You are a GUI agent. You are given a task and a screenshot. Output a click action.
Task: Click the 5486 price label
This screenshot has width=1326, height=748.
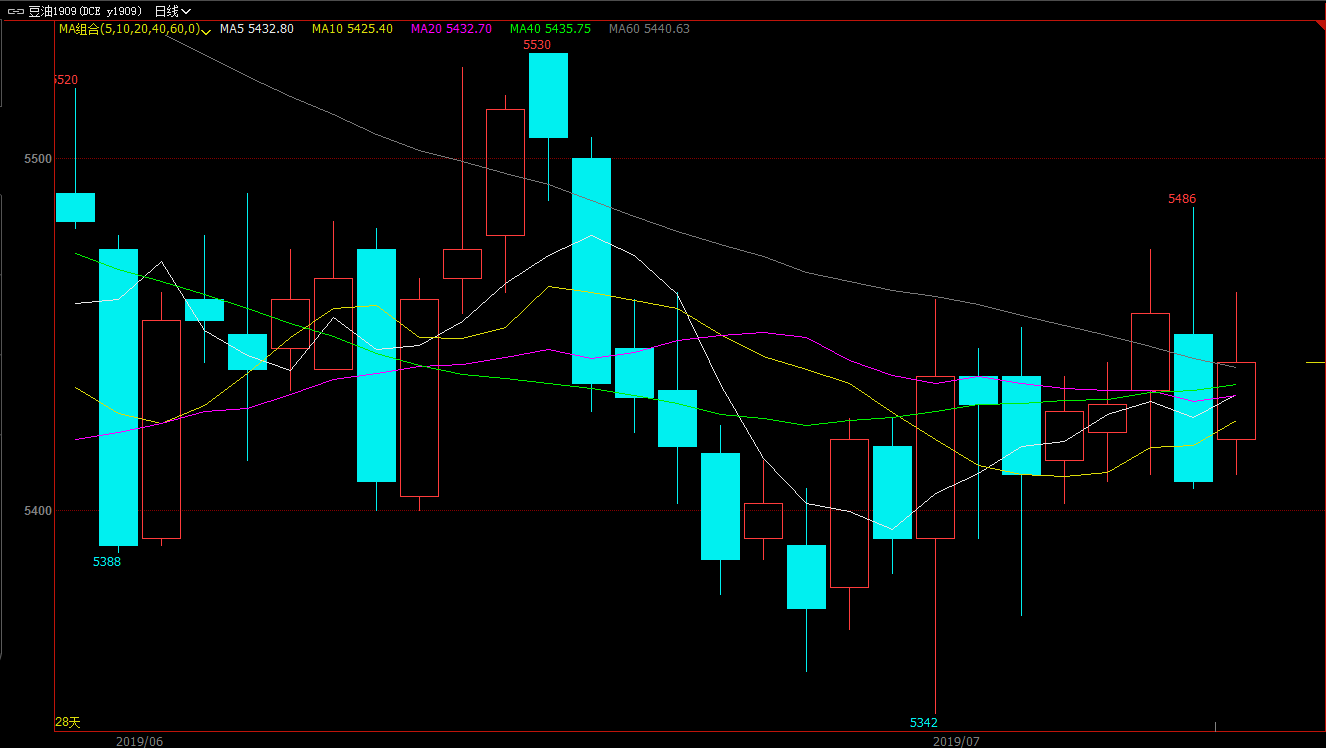pyautogui.click(x=1182, y=199)
